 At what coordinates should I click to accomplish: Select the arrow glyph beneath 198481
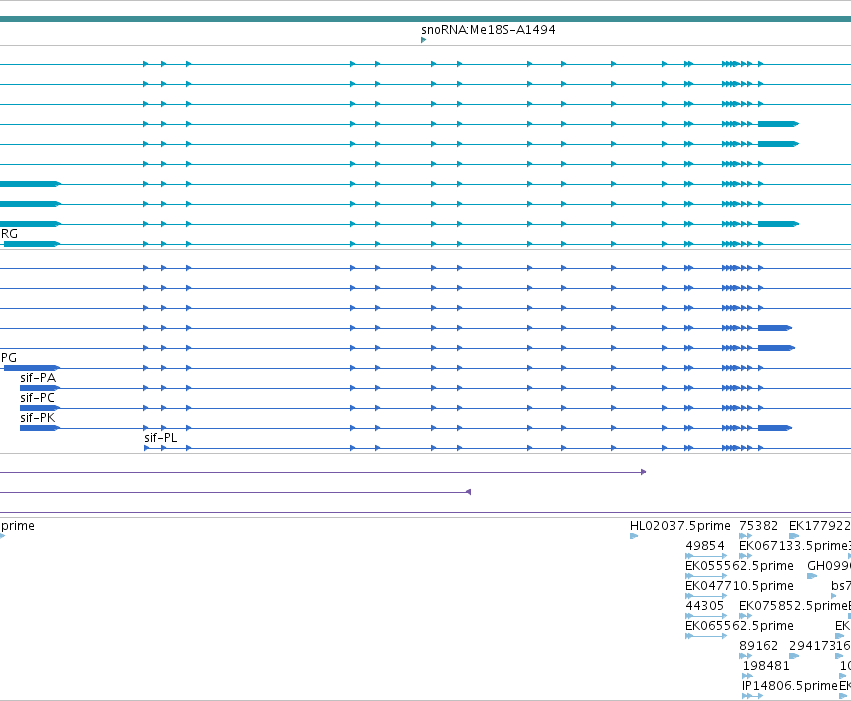(747, 676)
